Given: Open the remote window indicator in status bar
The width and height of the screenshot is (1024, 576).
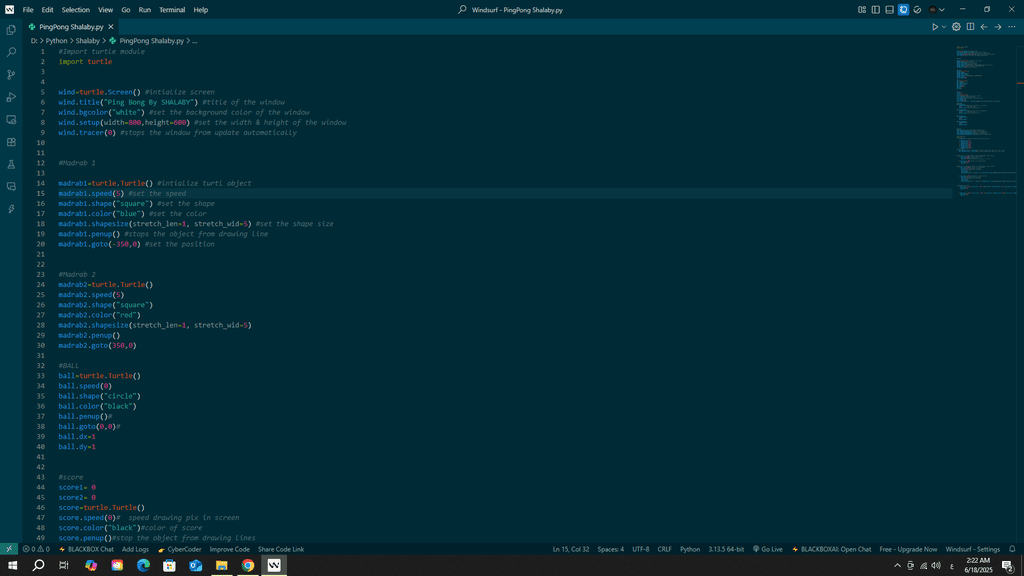Looking at the screenshot, I should [x=8, y=549].
